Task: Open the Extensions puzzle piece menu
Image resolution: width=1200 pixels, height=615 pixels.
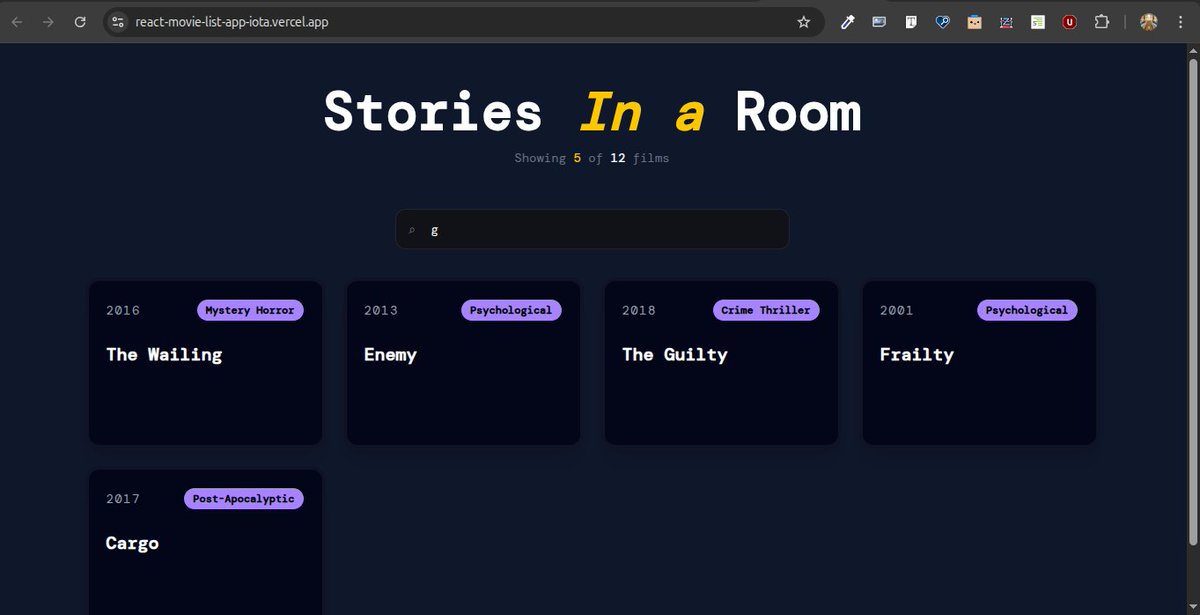Action: (1102, 22)
